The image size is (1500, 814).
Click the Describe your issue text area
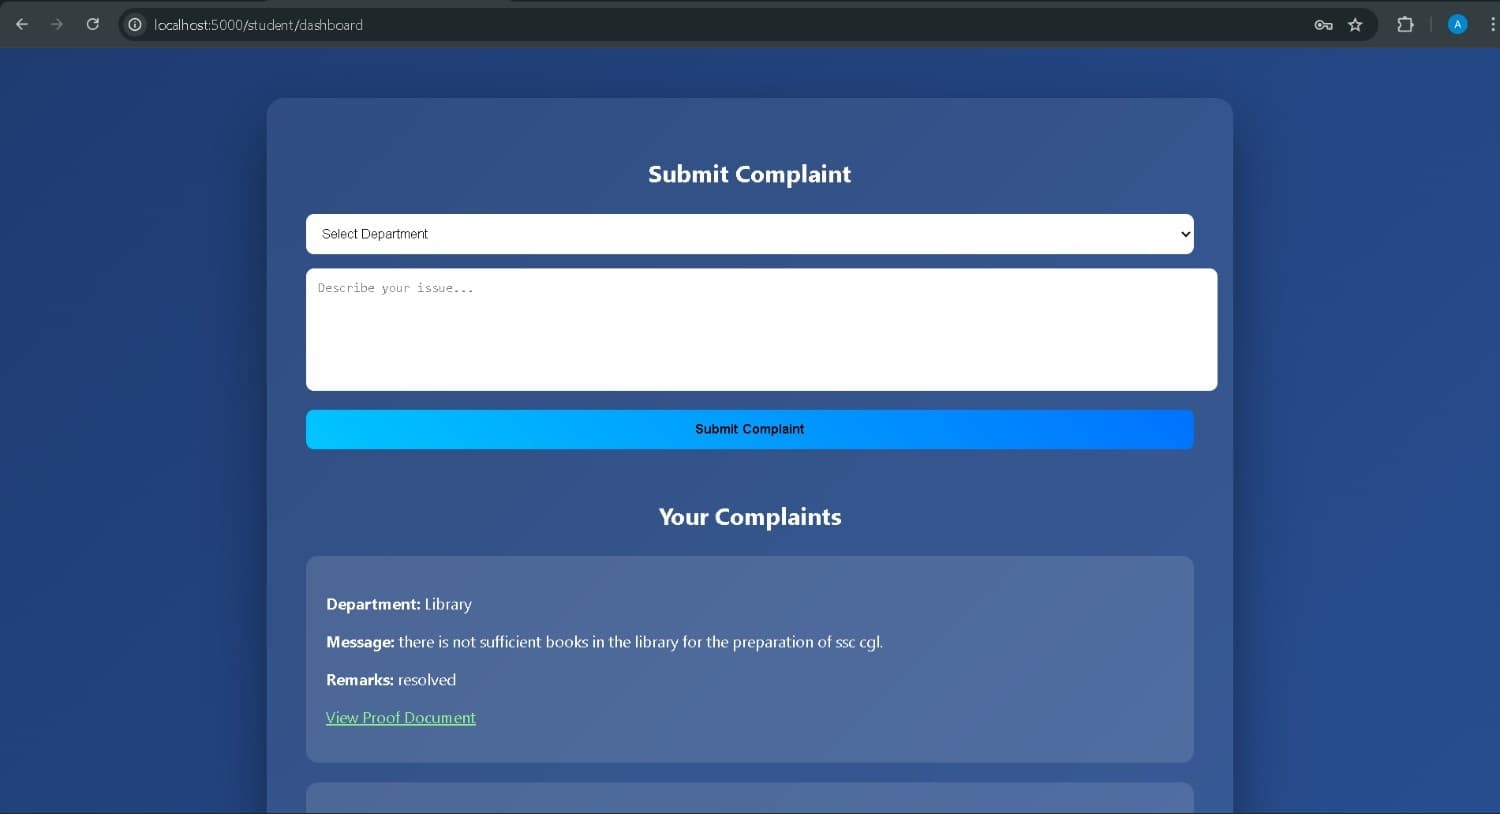pos(761,329)
